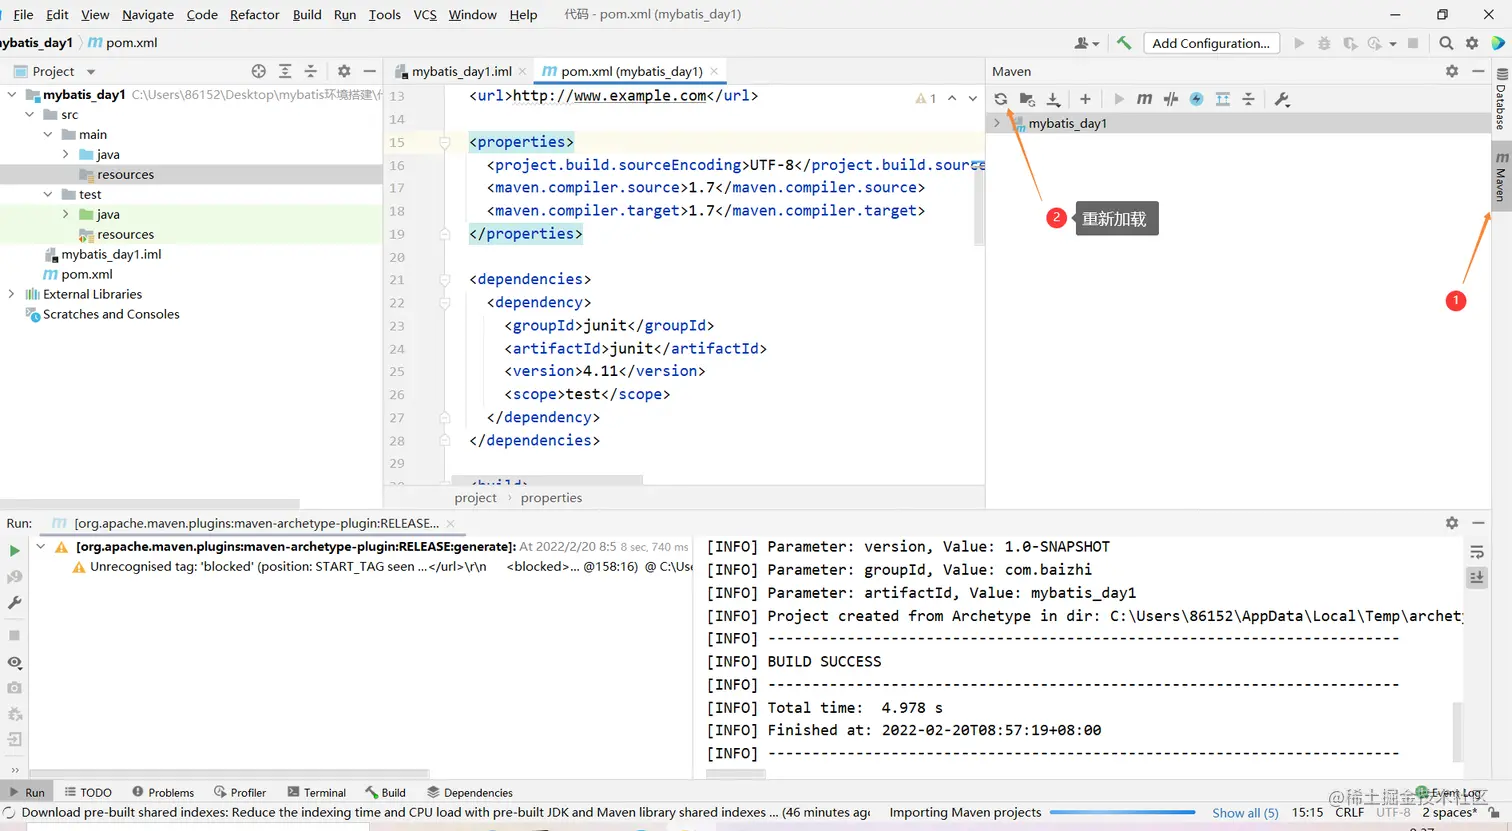Open the Tools menu
1512x831 pixels.
[384, 14]
